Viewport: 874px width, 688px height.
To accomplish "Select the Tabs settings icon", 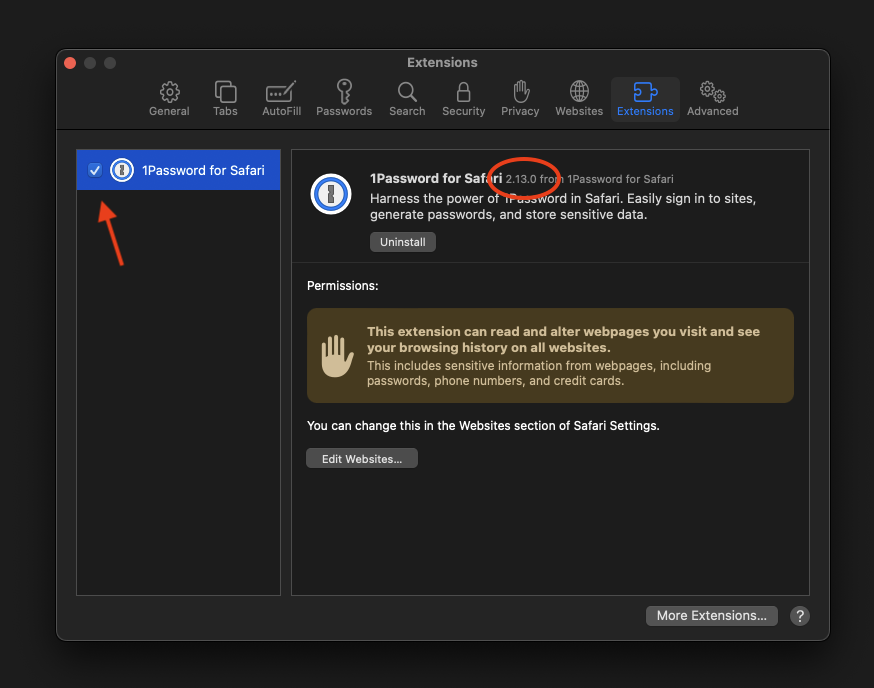I will (225, 97).
